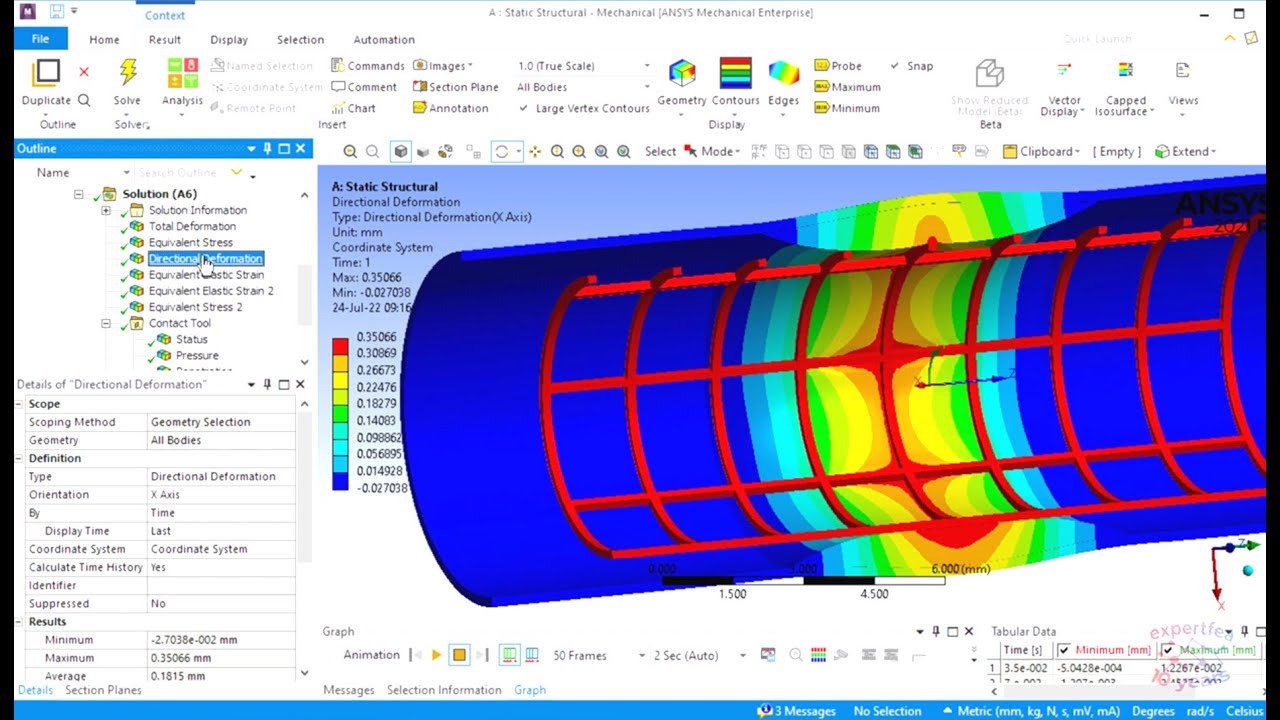Click the dark blue bottom legend color band
The image size is (1280, 720).
(341, 482)
